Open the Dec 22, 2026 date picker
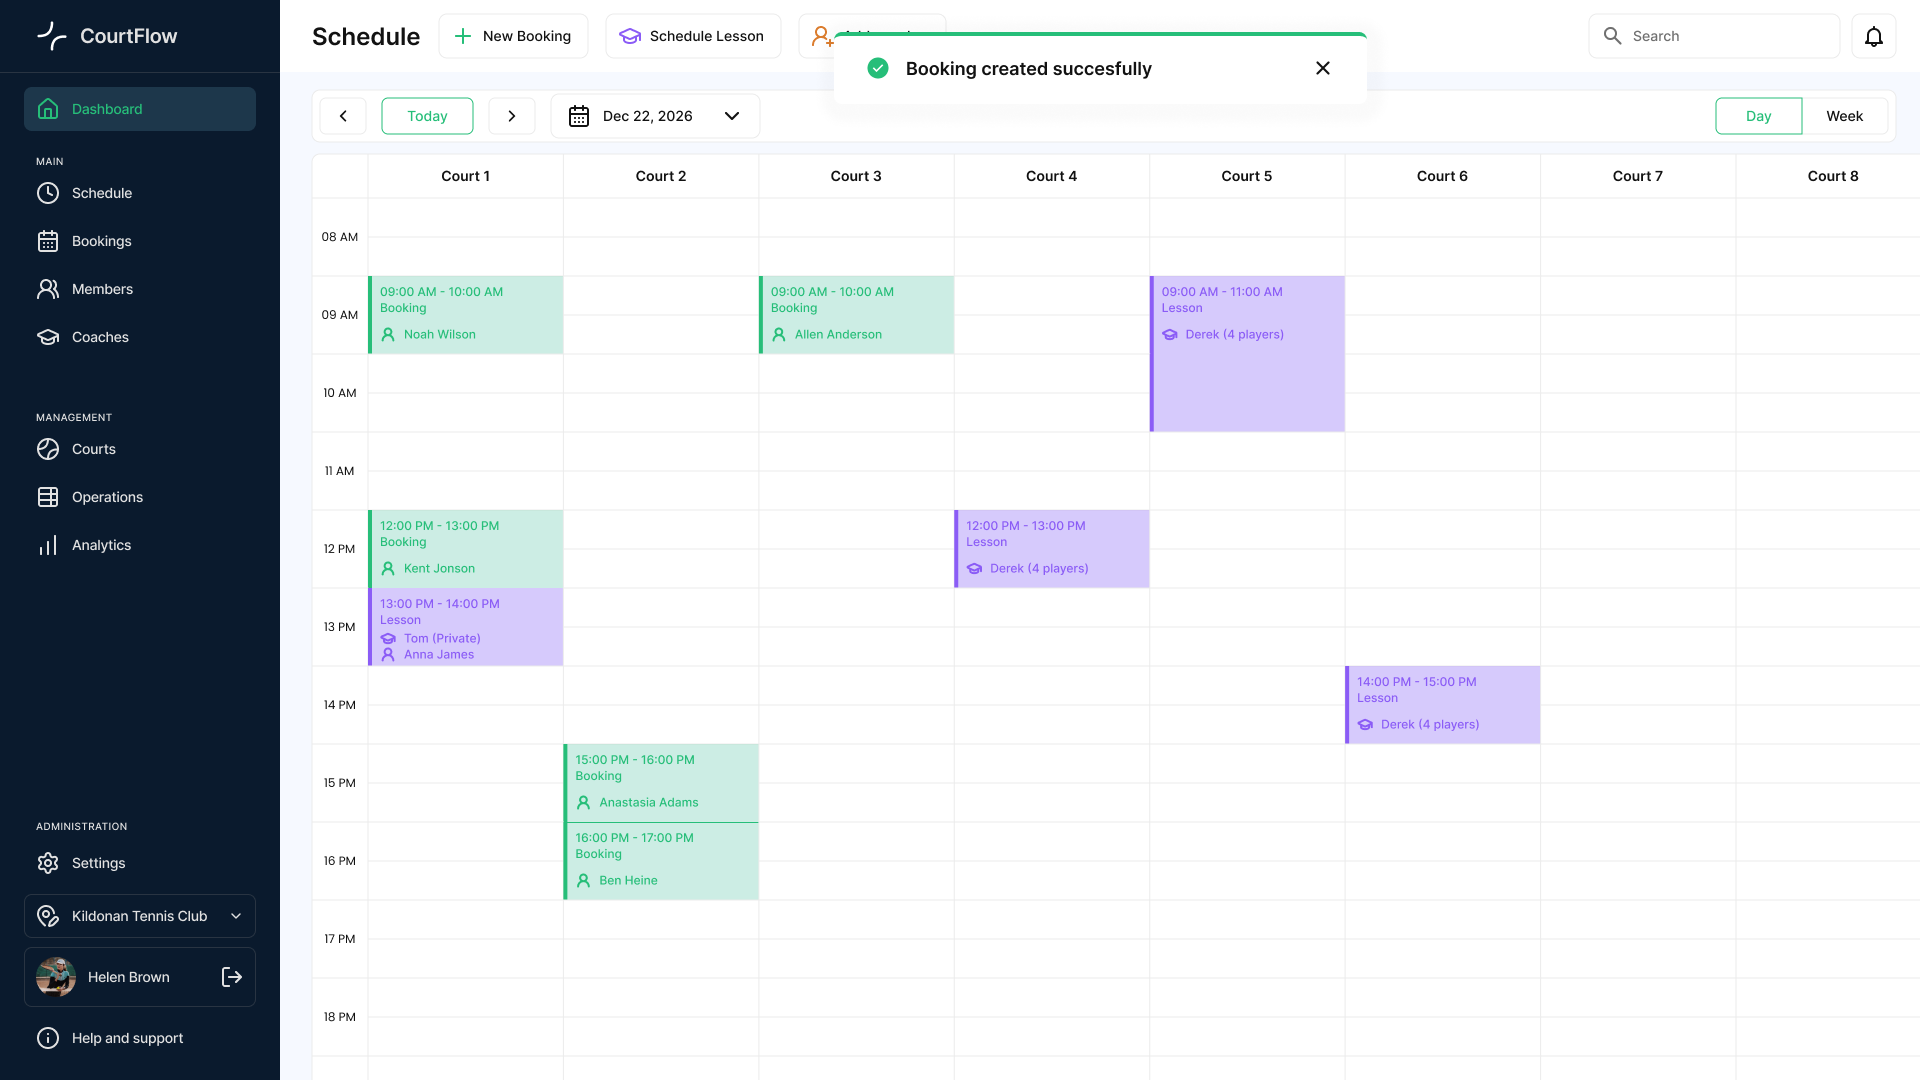Image resolution: width=1920 pixels, height=1080 pixels. pyautogui.click(x=655, y=116)
